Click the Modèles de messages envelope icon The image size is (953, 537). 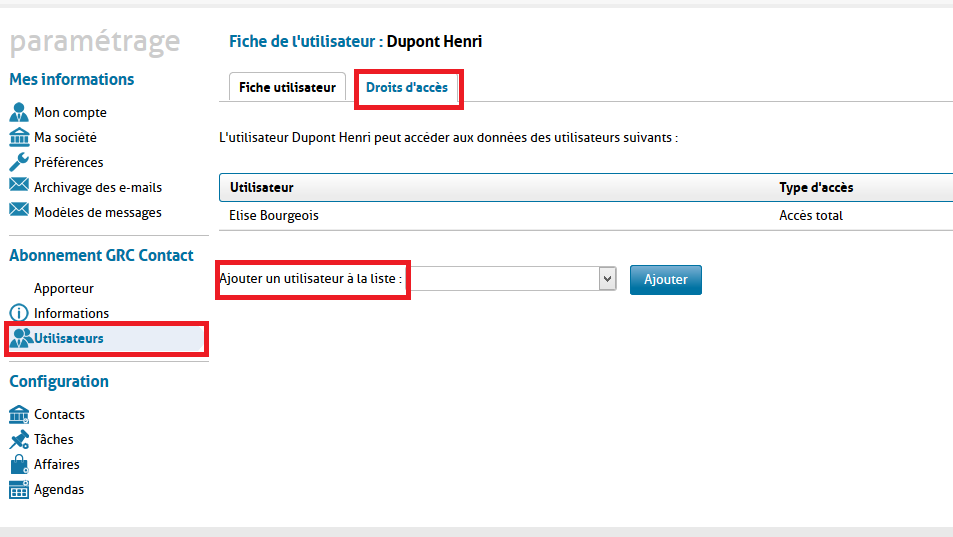click(x=19, y=211)
